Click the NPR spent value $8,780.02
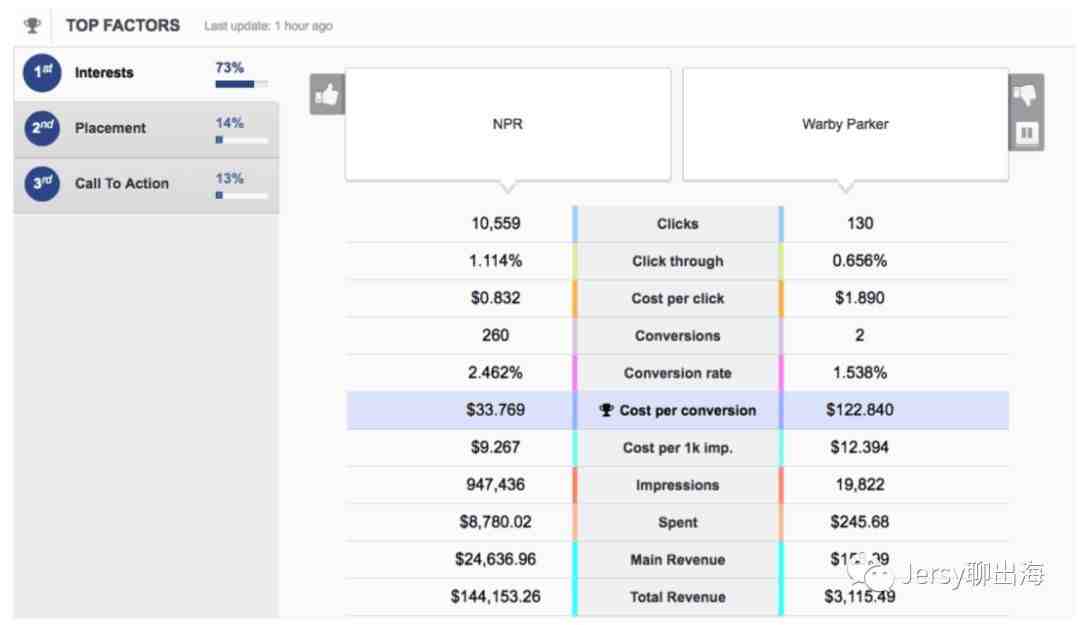This screenshot has height=625, width=1080. 496,522
